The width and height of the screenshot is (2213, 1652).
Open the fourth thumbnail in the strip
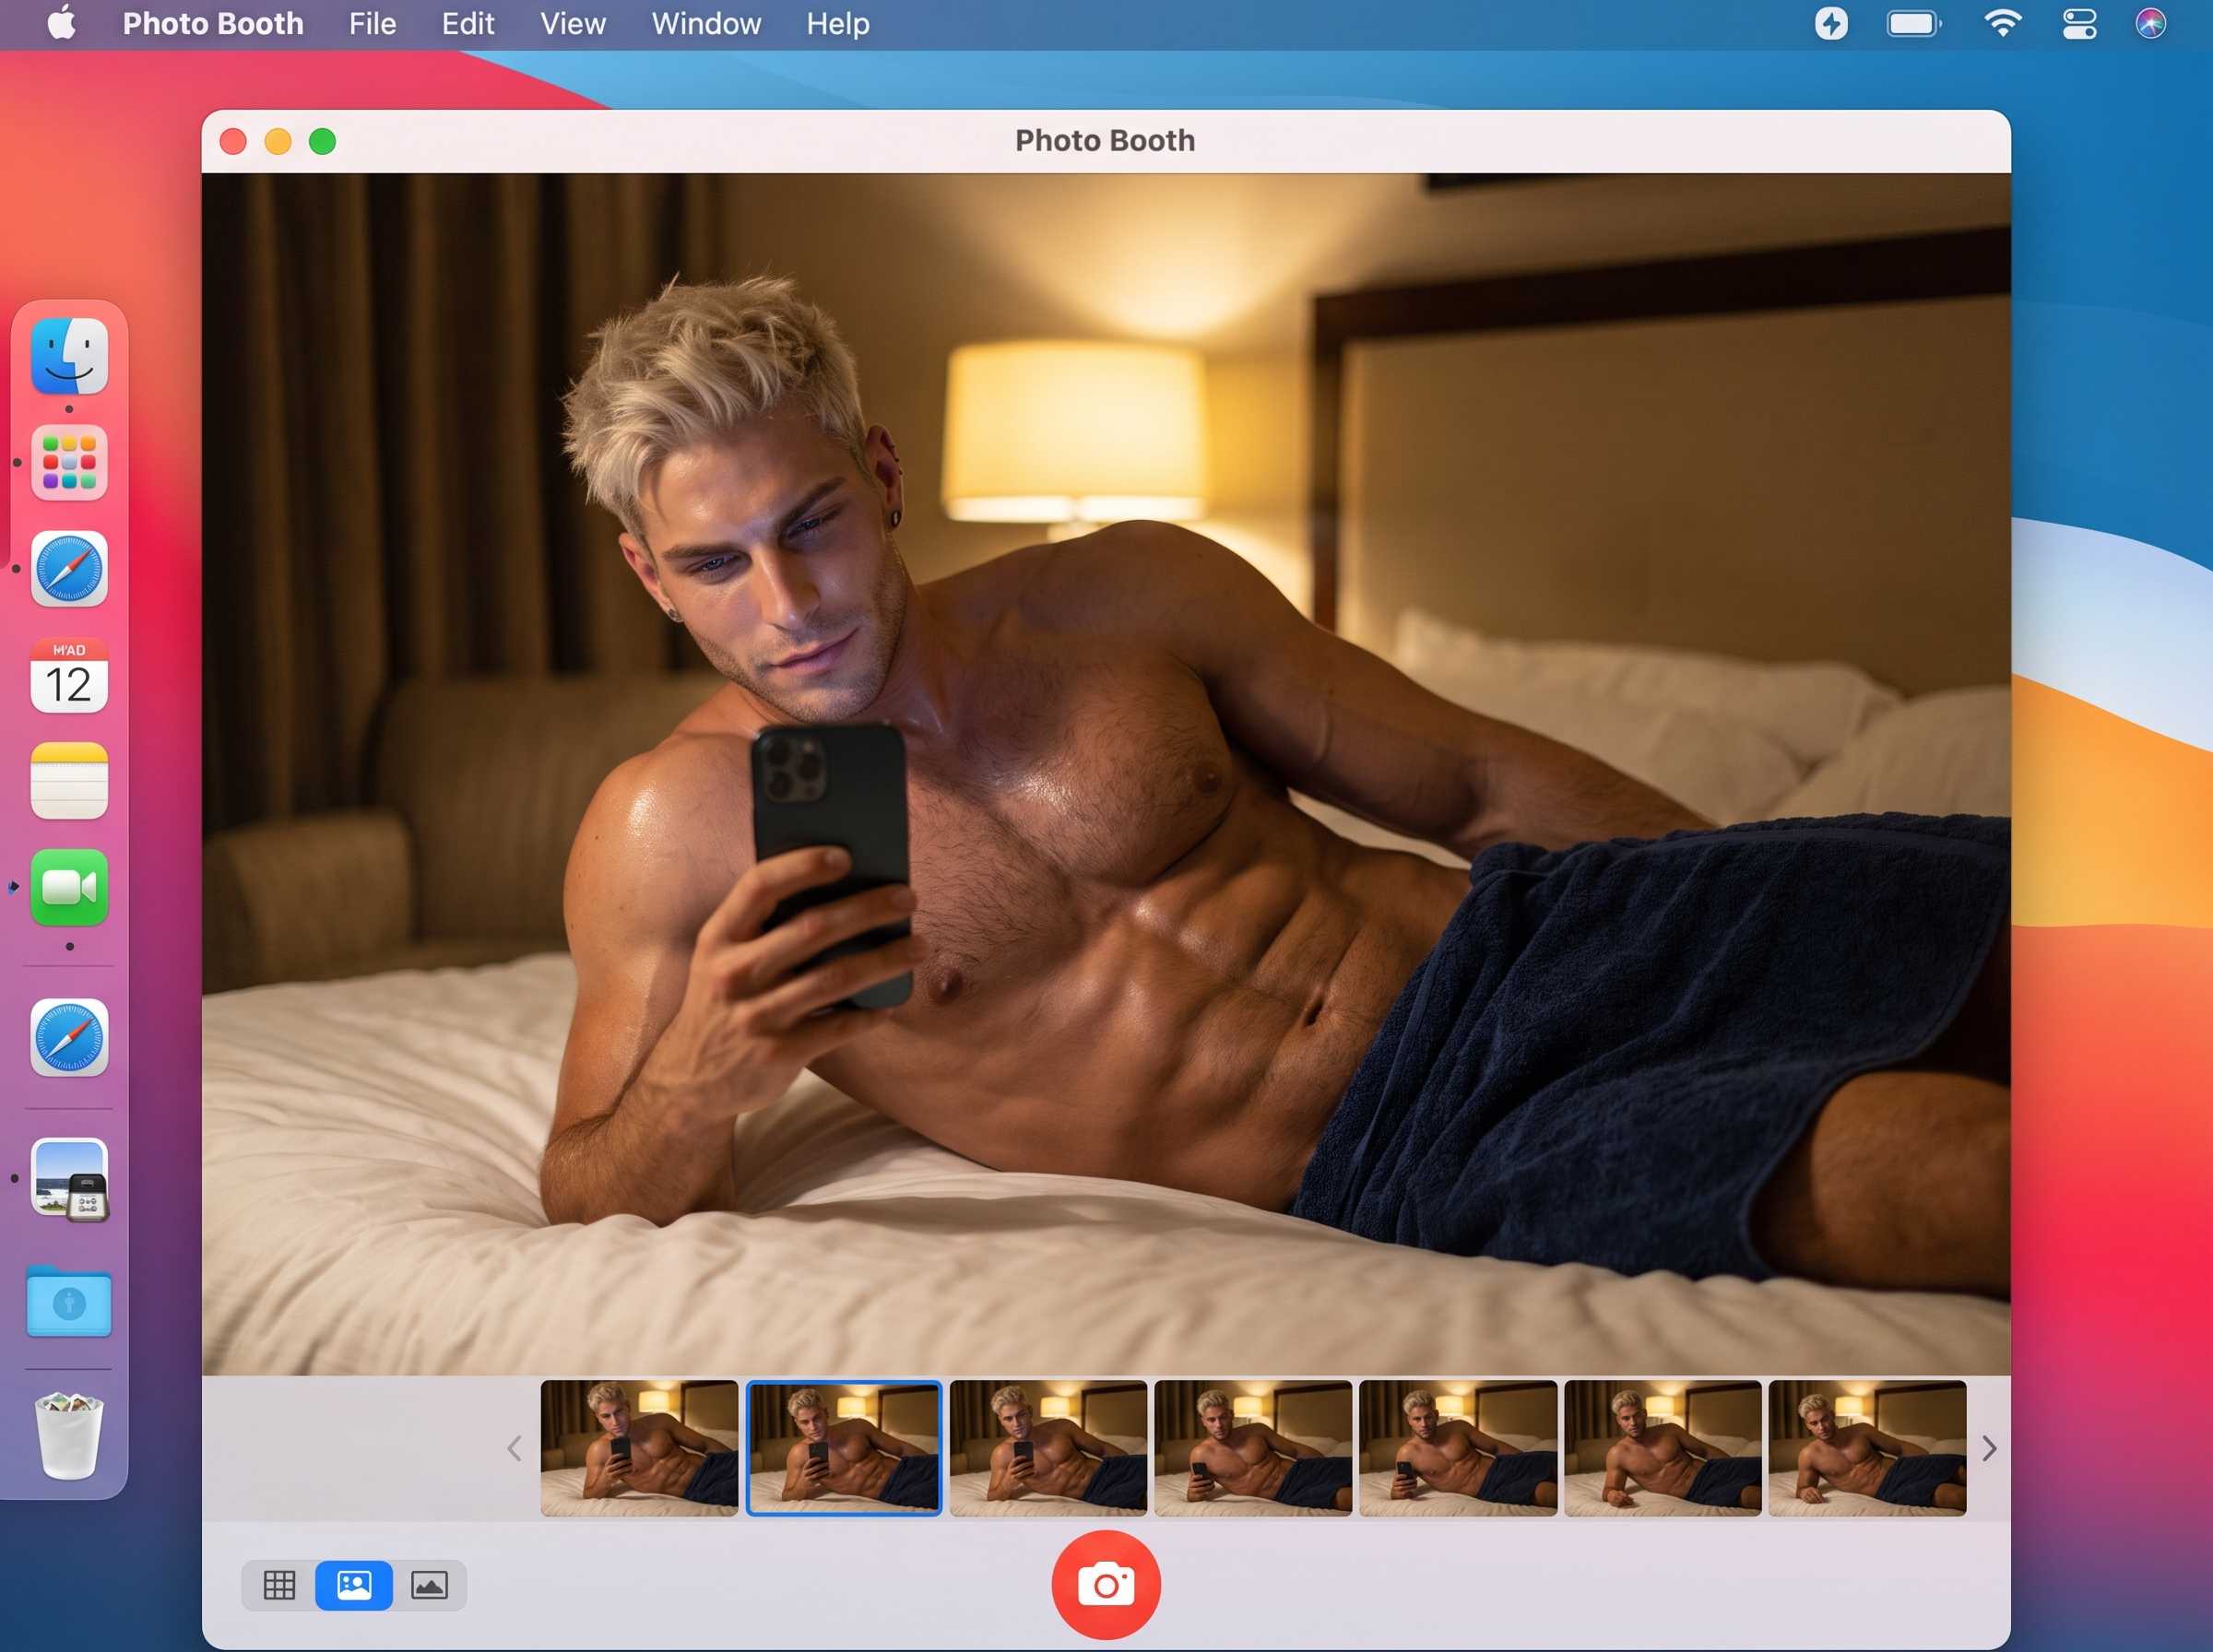click(x=1253, y=1448)
